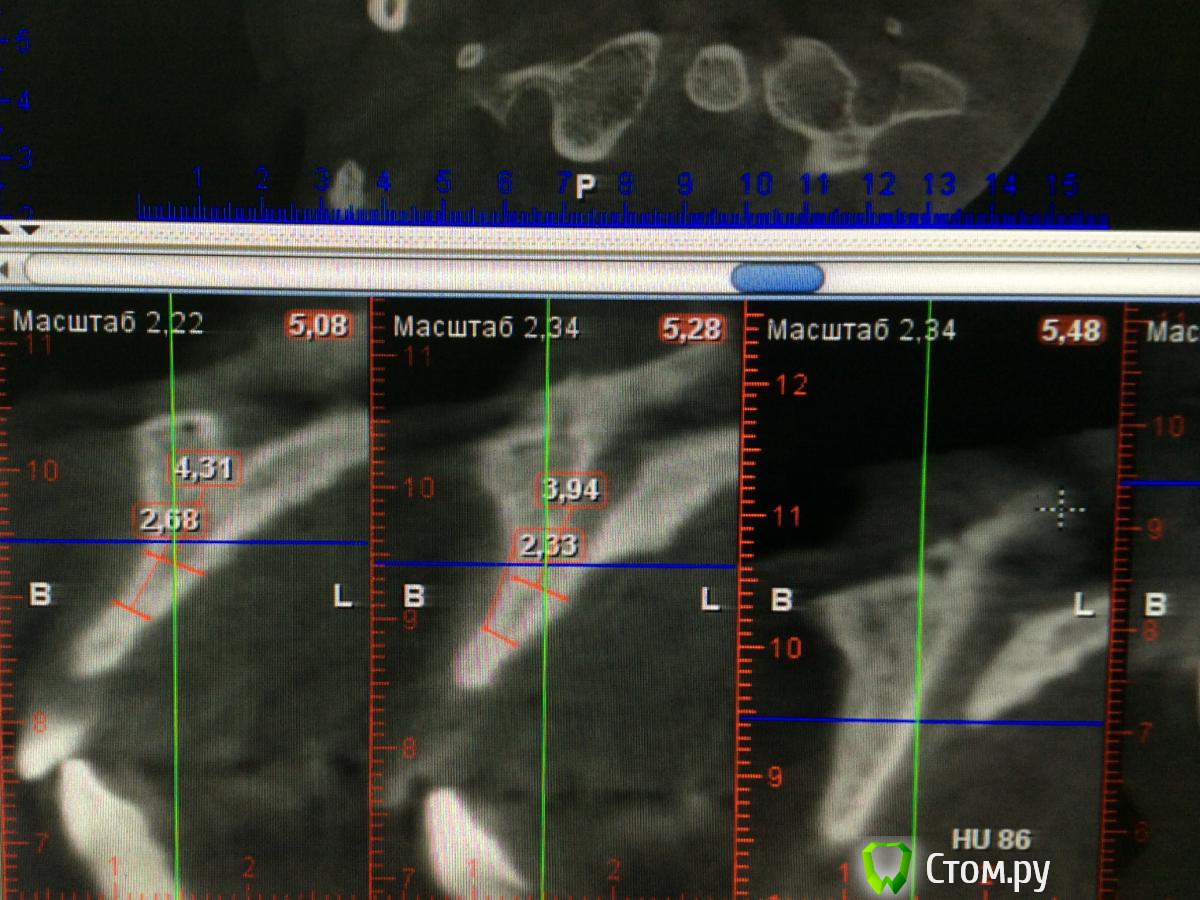Click the white P marker on axial ruler

point(586,185)
